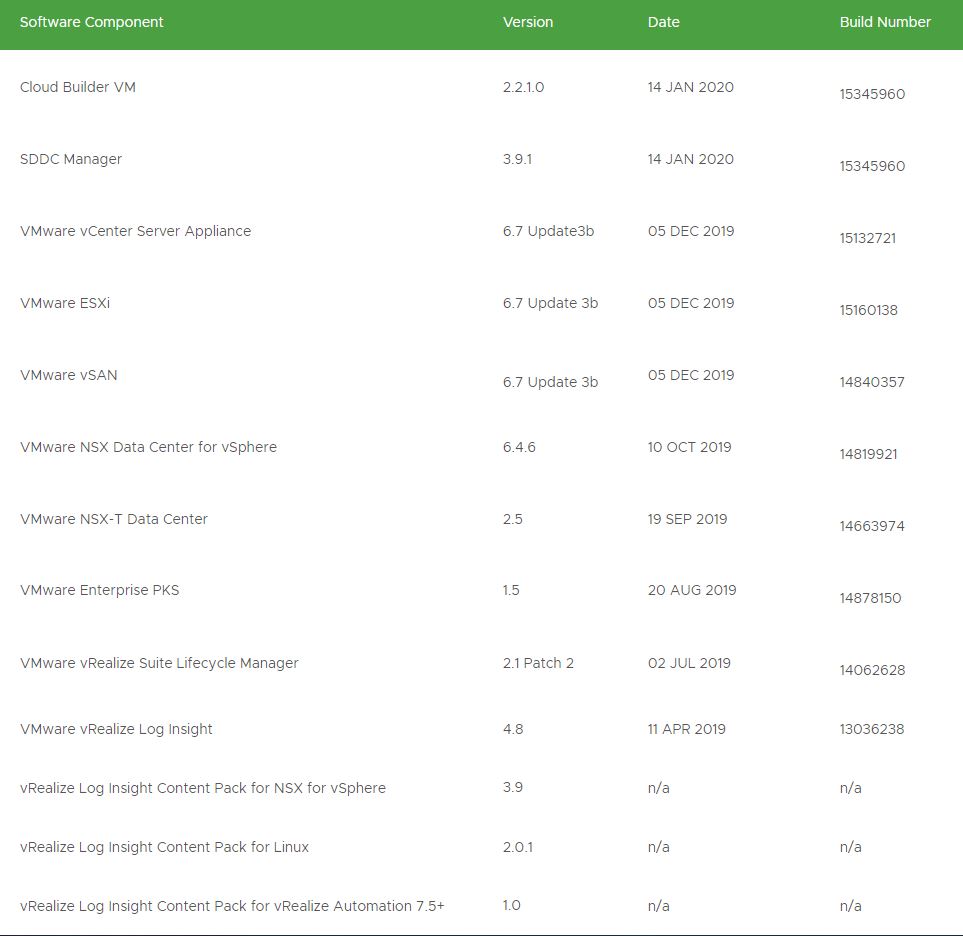
Task: Select the SDDC Manager component name
Action: 71,159
